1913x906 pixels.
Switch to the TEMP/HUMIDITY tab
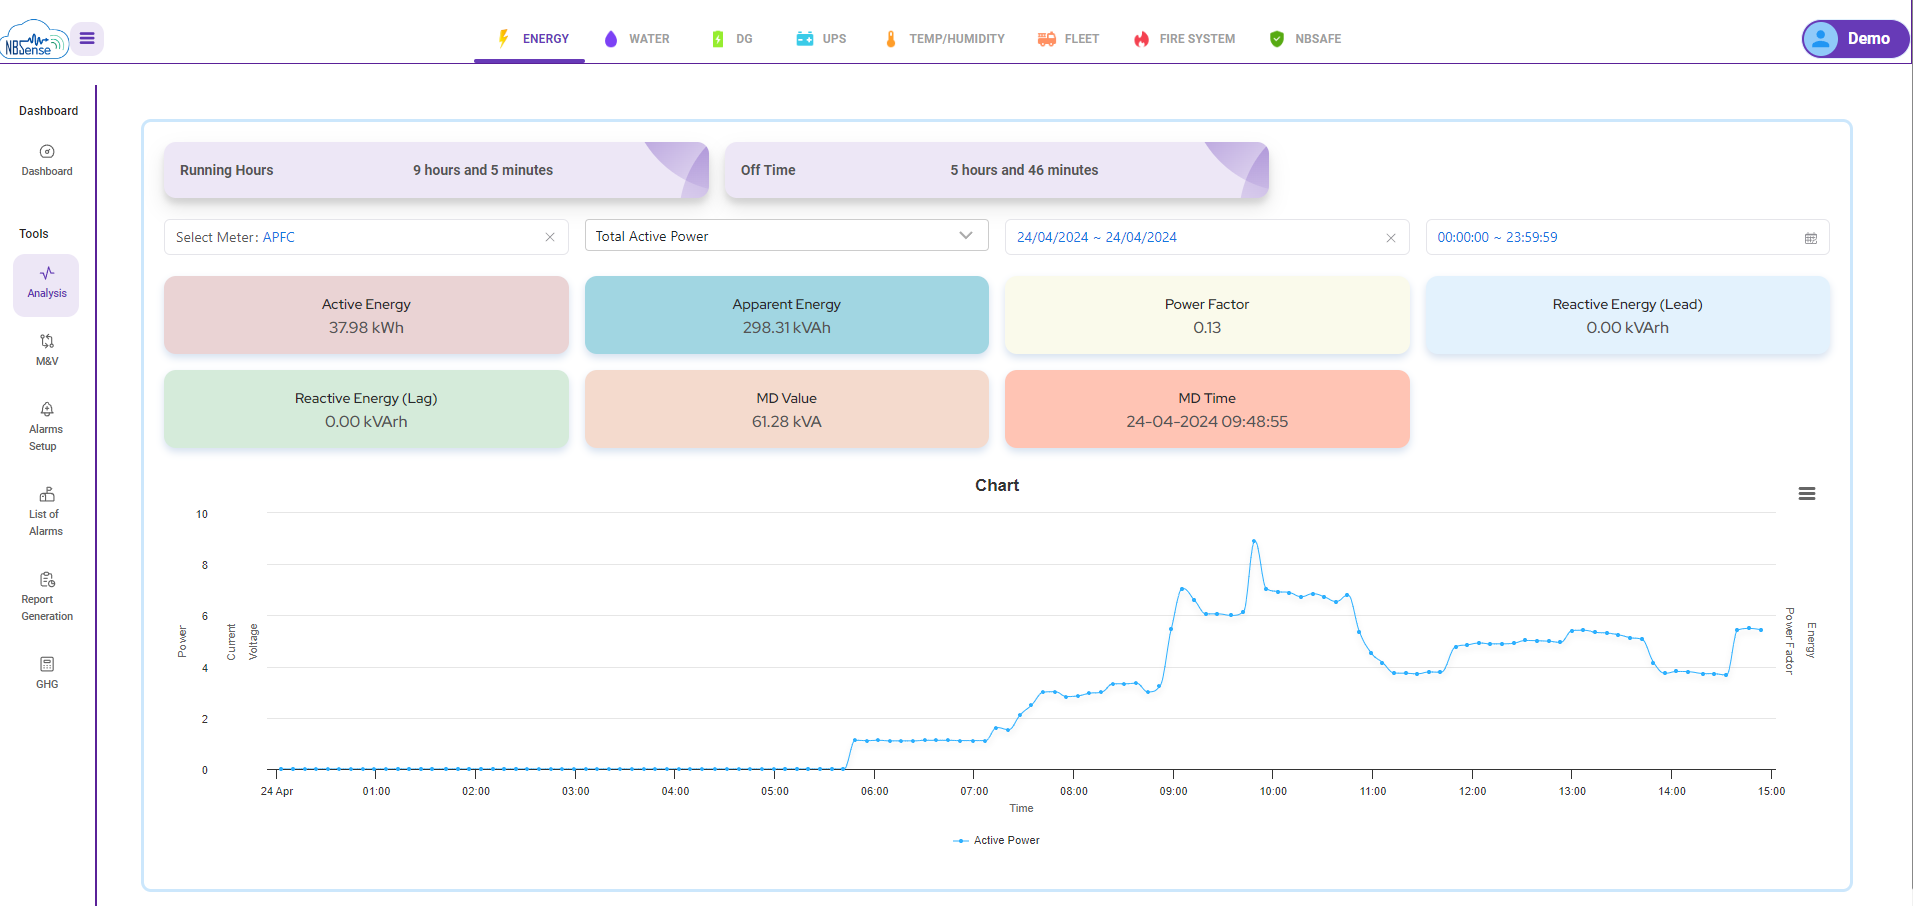click(945, 39)
